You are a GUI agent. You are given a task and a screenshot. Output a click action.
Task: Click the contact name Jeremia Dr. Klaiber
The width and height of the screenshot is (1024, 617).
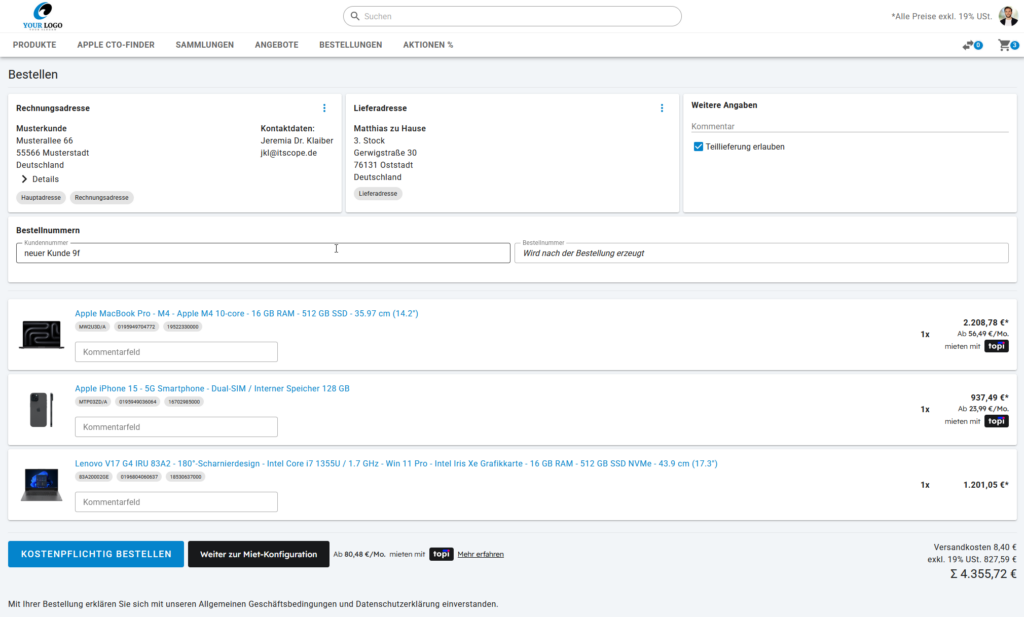tap(297, 141)
